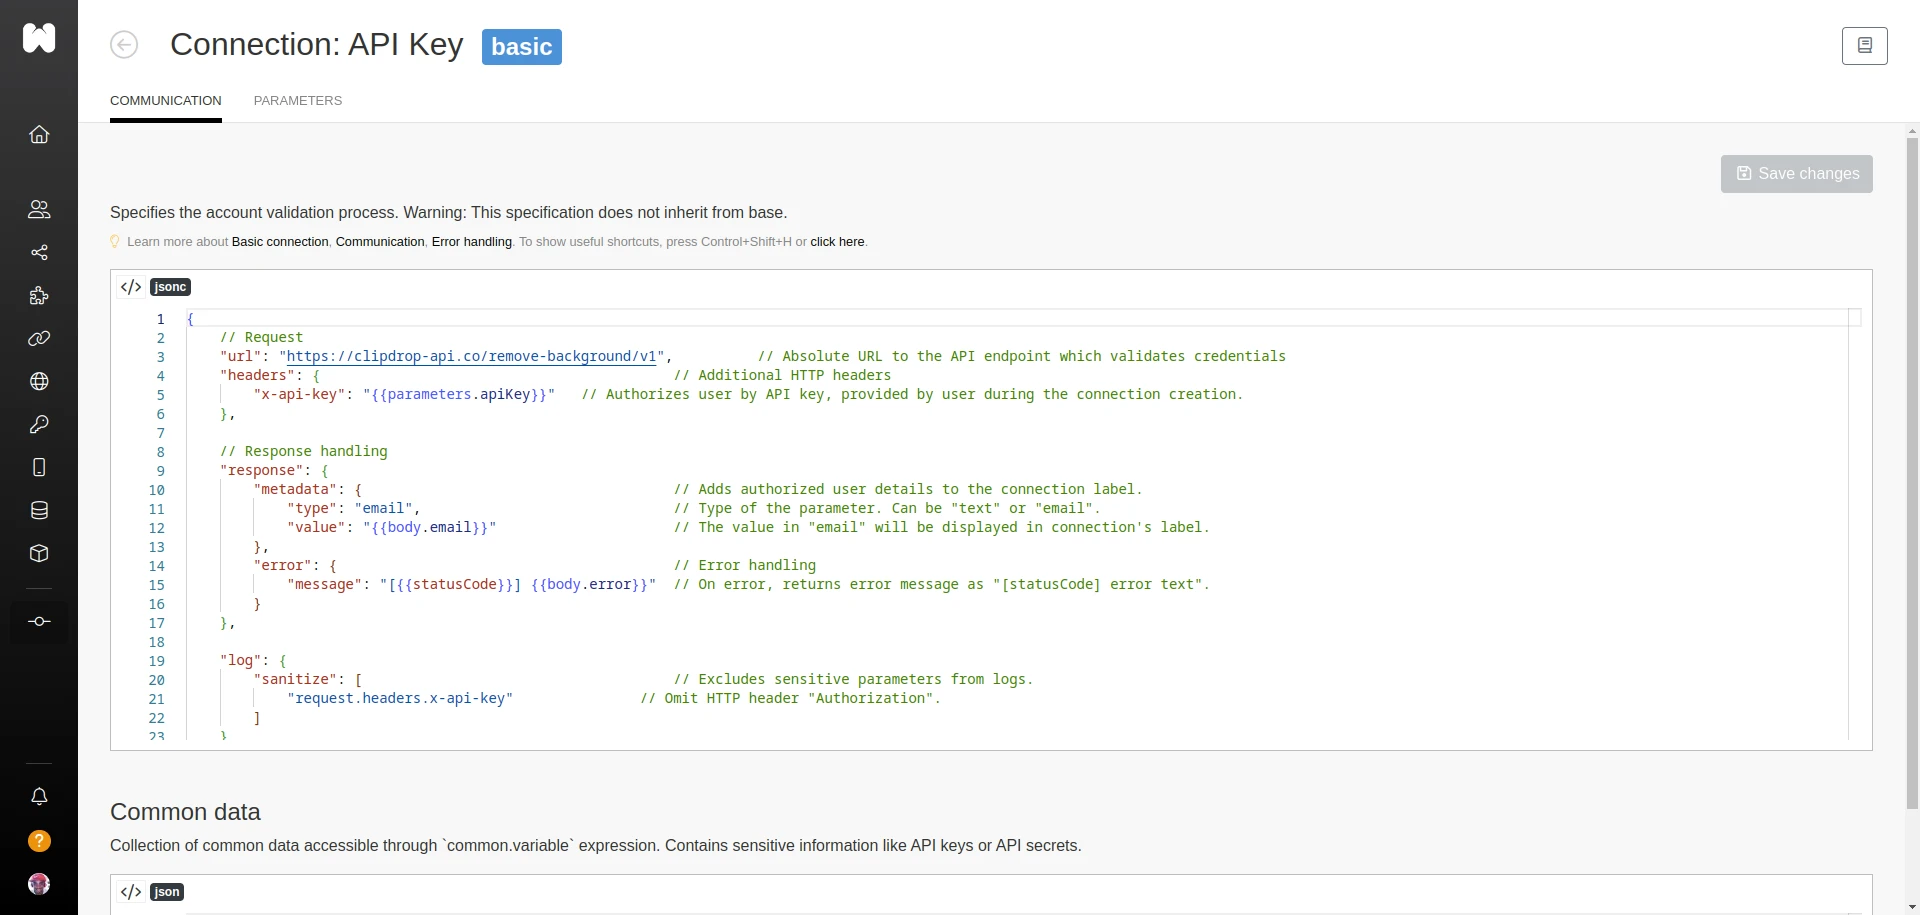Open the Templates puzzle icon
Screen dimensions: 1920x915
(x=39, y=296)
